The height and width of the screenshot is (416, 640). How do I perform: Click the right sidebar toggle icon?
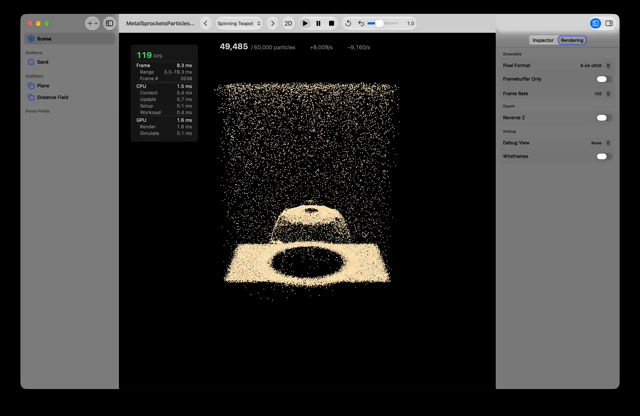(609, 23)
